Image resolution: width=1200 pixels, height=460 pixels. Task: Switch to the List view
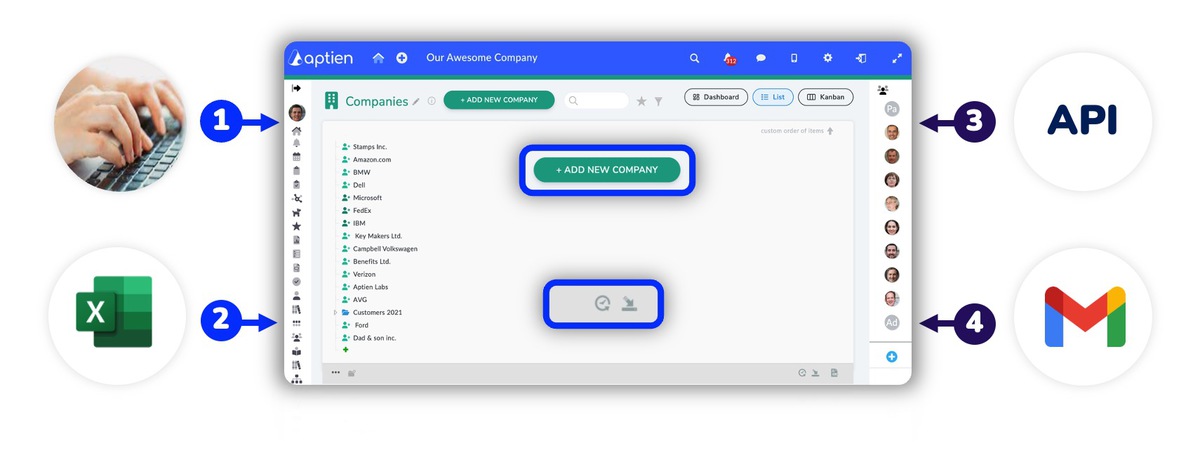coord(773,97)
